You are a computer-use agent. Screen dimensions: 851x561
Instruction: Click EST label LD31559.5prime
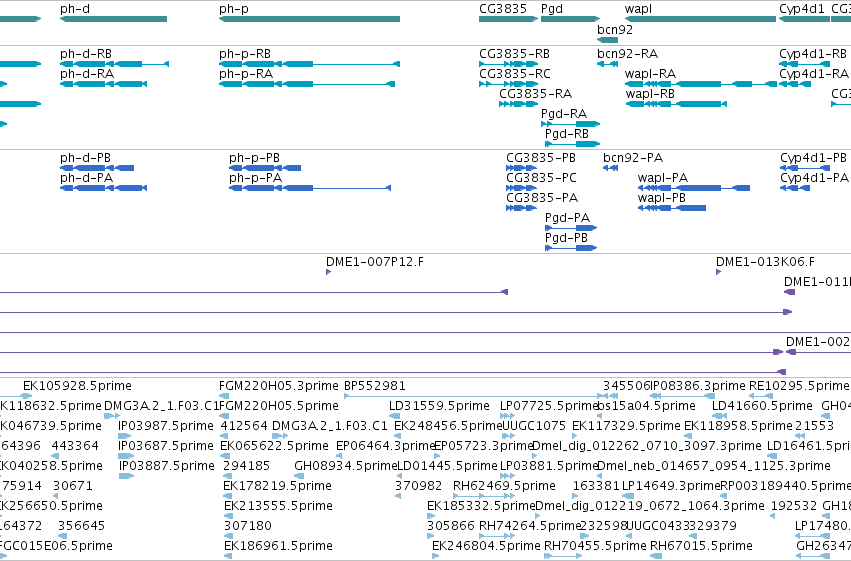click(439, 406)
